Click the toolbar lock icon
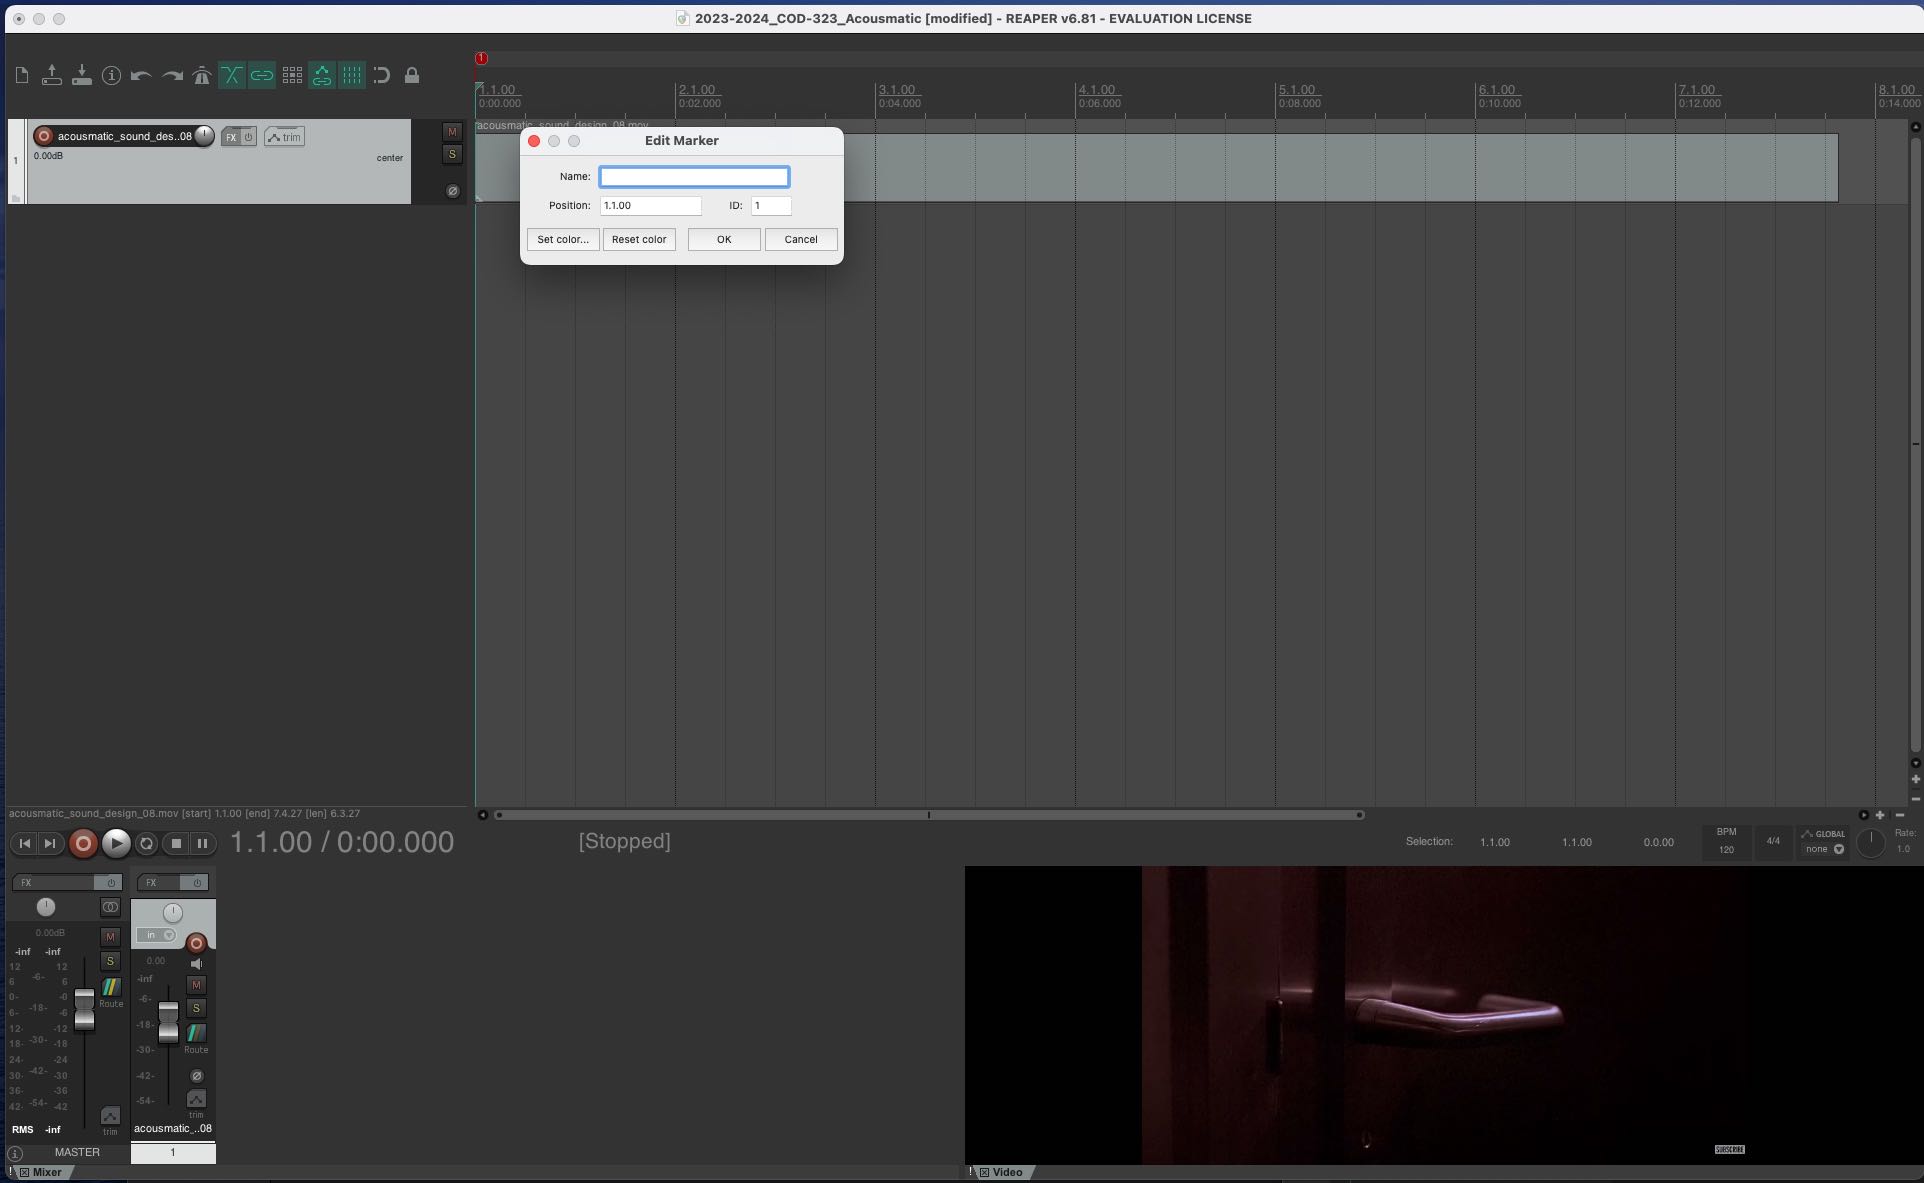 412,76
